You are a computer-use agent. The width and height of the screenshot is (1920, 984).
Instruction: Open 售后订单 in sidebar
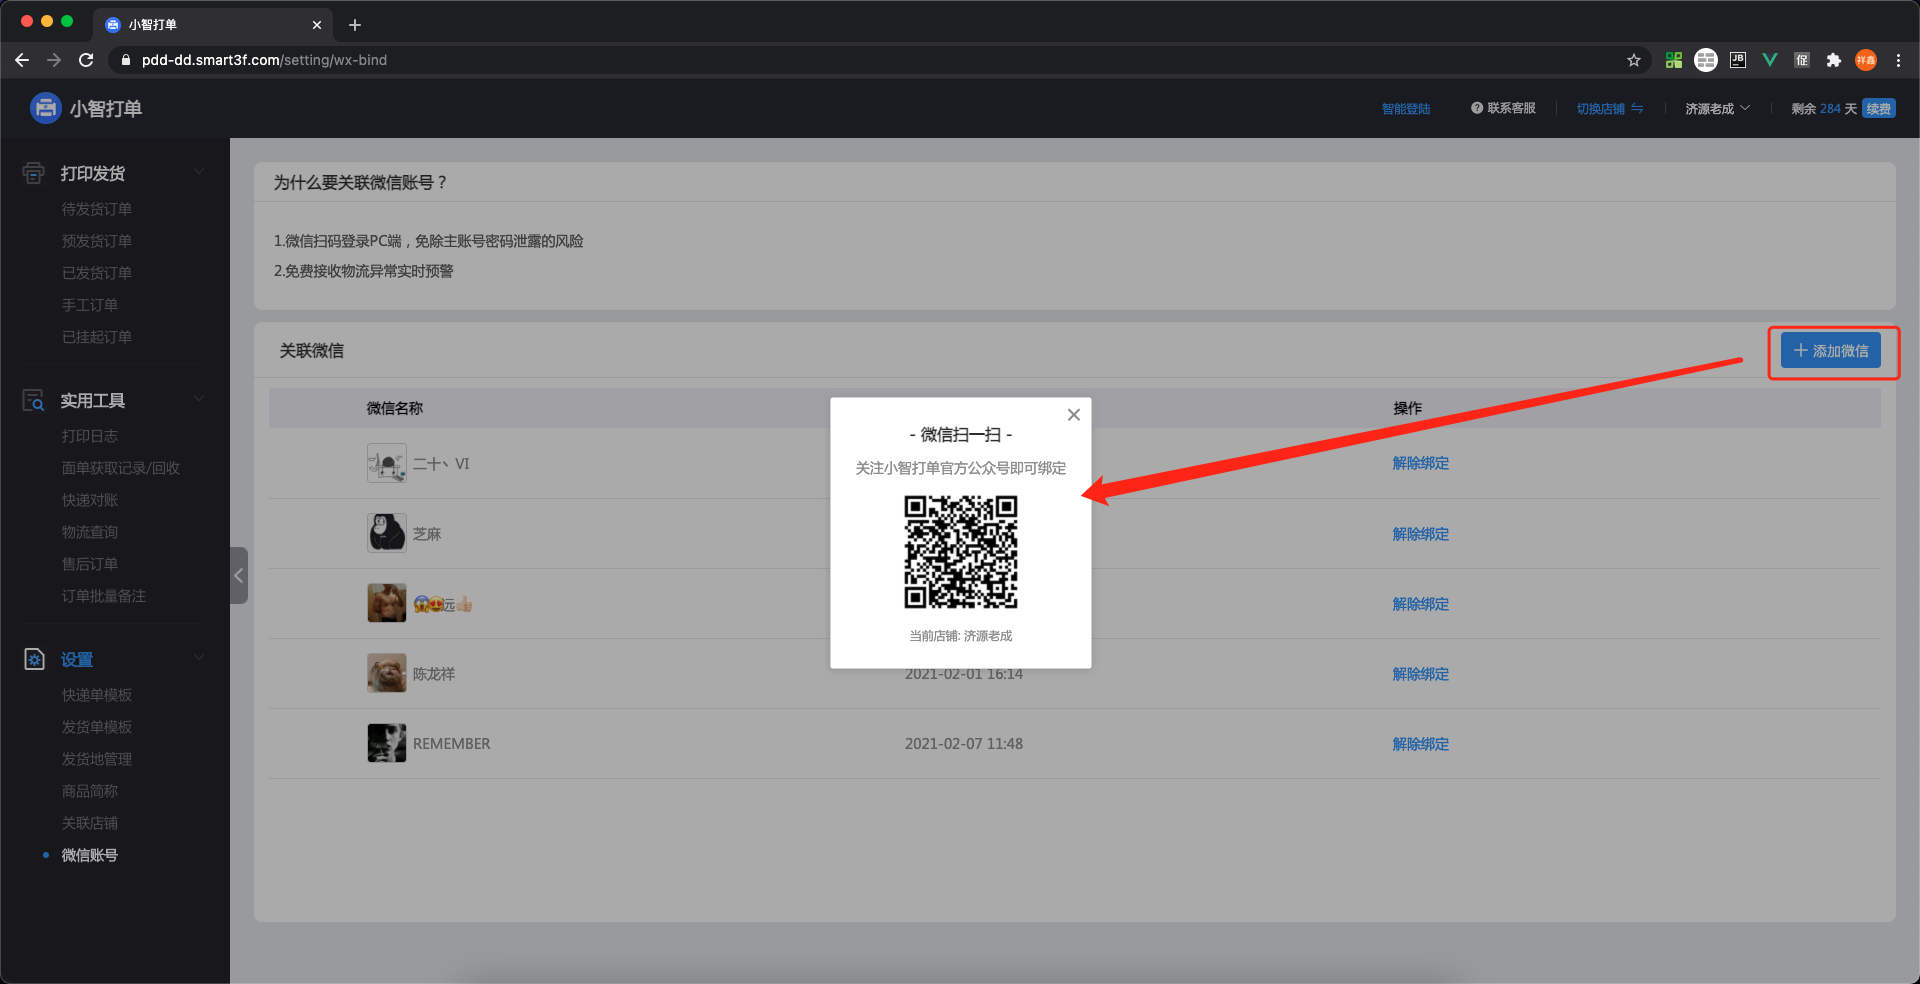pyautogui.click(x=90, y=564)
